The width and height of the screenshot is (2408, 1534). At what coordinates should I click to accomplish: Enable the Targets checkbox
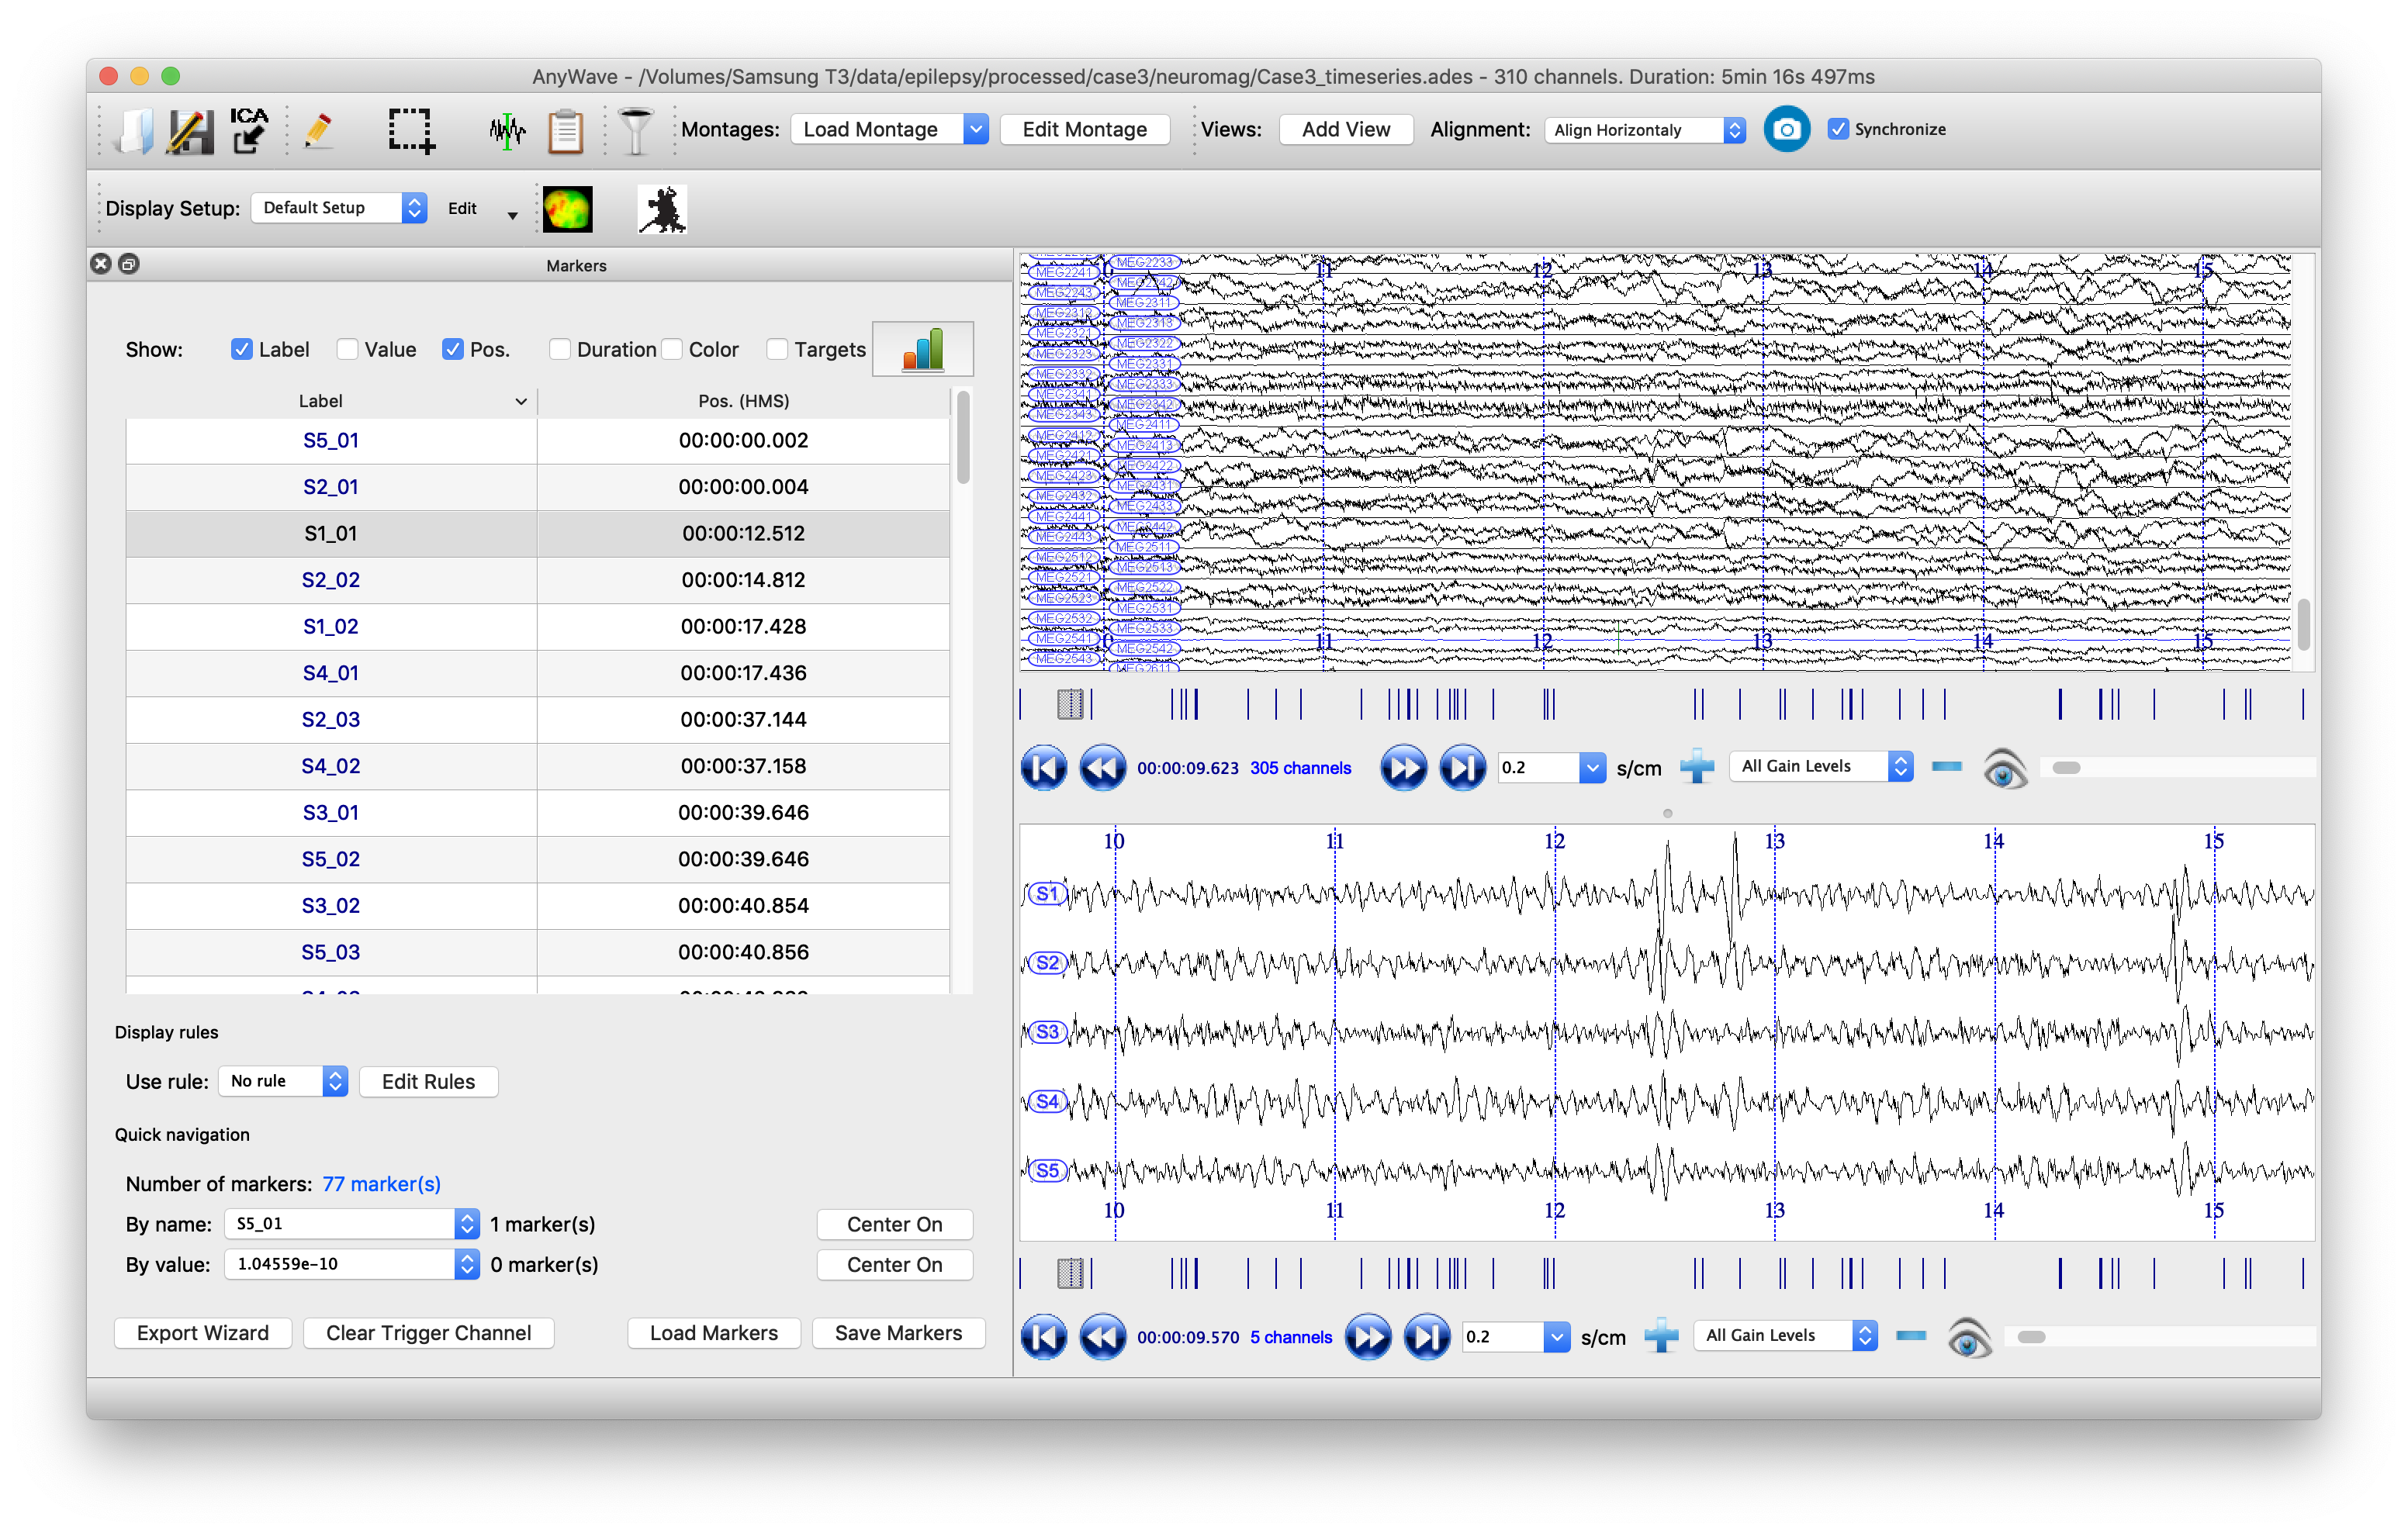776,349
